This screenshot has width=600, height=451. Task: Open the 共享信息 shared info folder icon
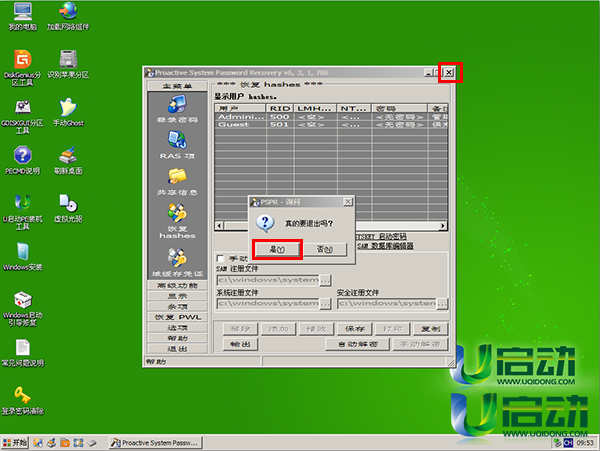pos(177,181)
